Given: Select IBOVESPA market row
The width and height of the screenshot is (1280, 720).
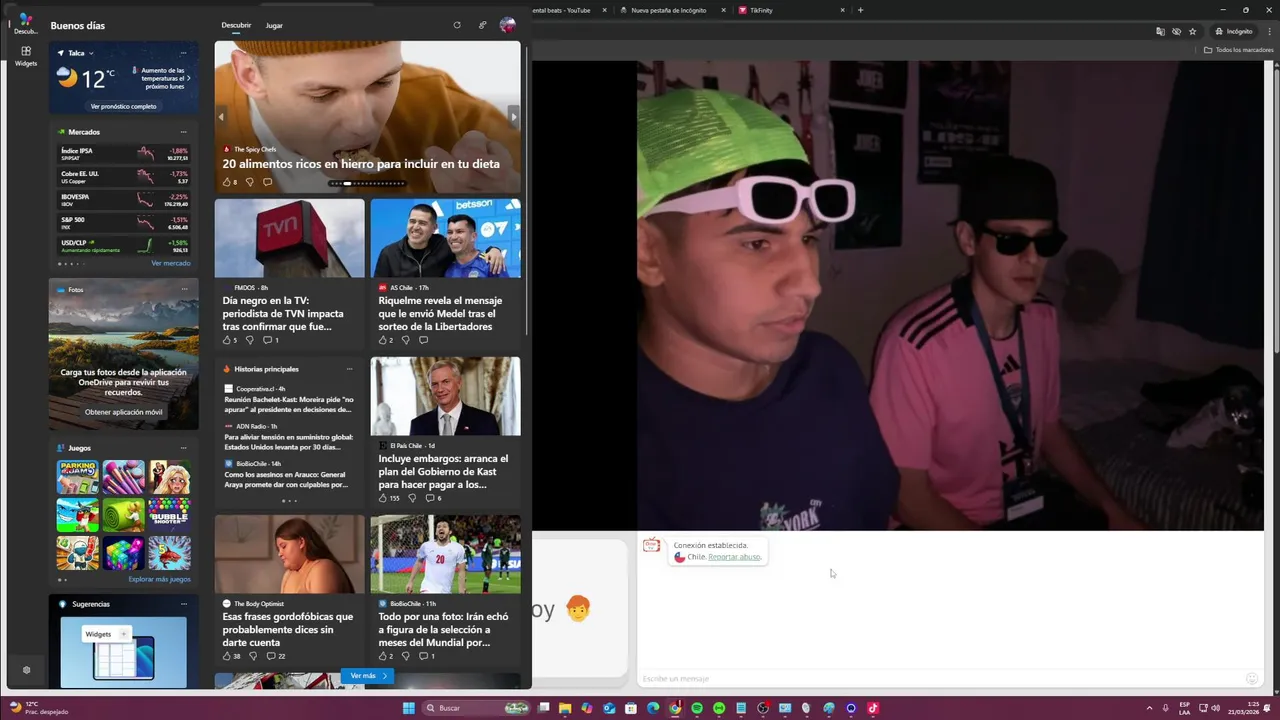Looking at the screenshot, I should [x=124, y=200].
